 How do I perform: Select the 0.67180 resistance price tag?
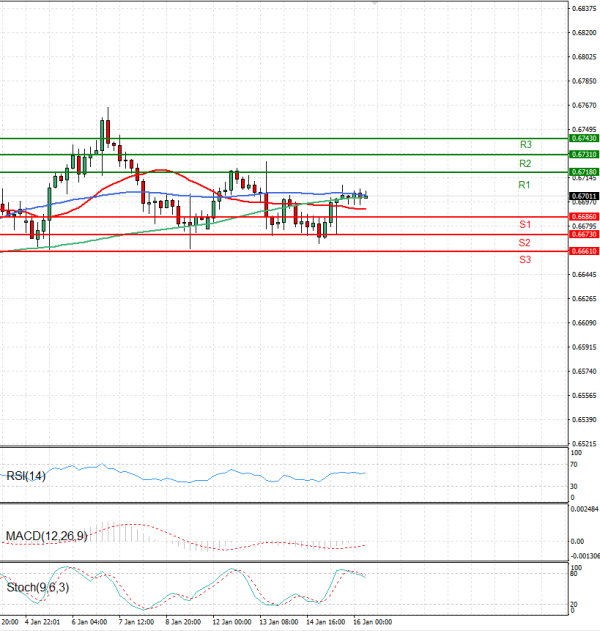584,173
